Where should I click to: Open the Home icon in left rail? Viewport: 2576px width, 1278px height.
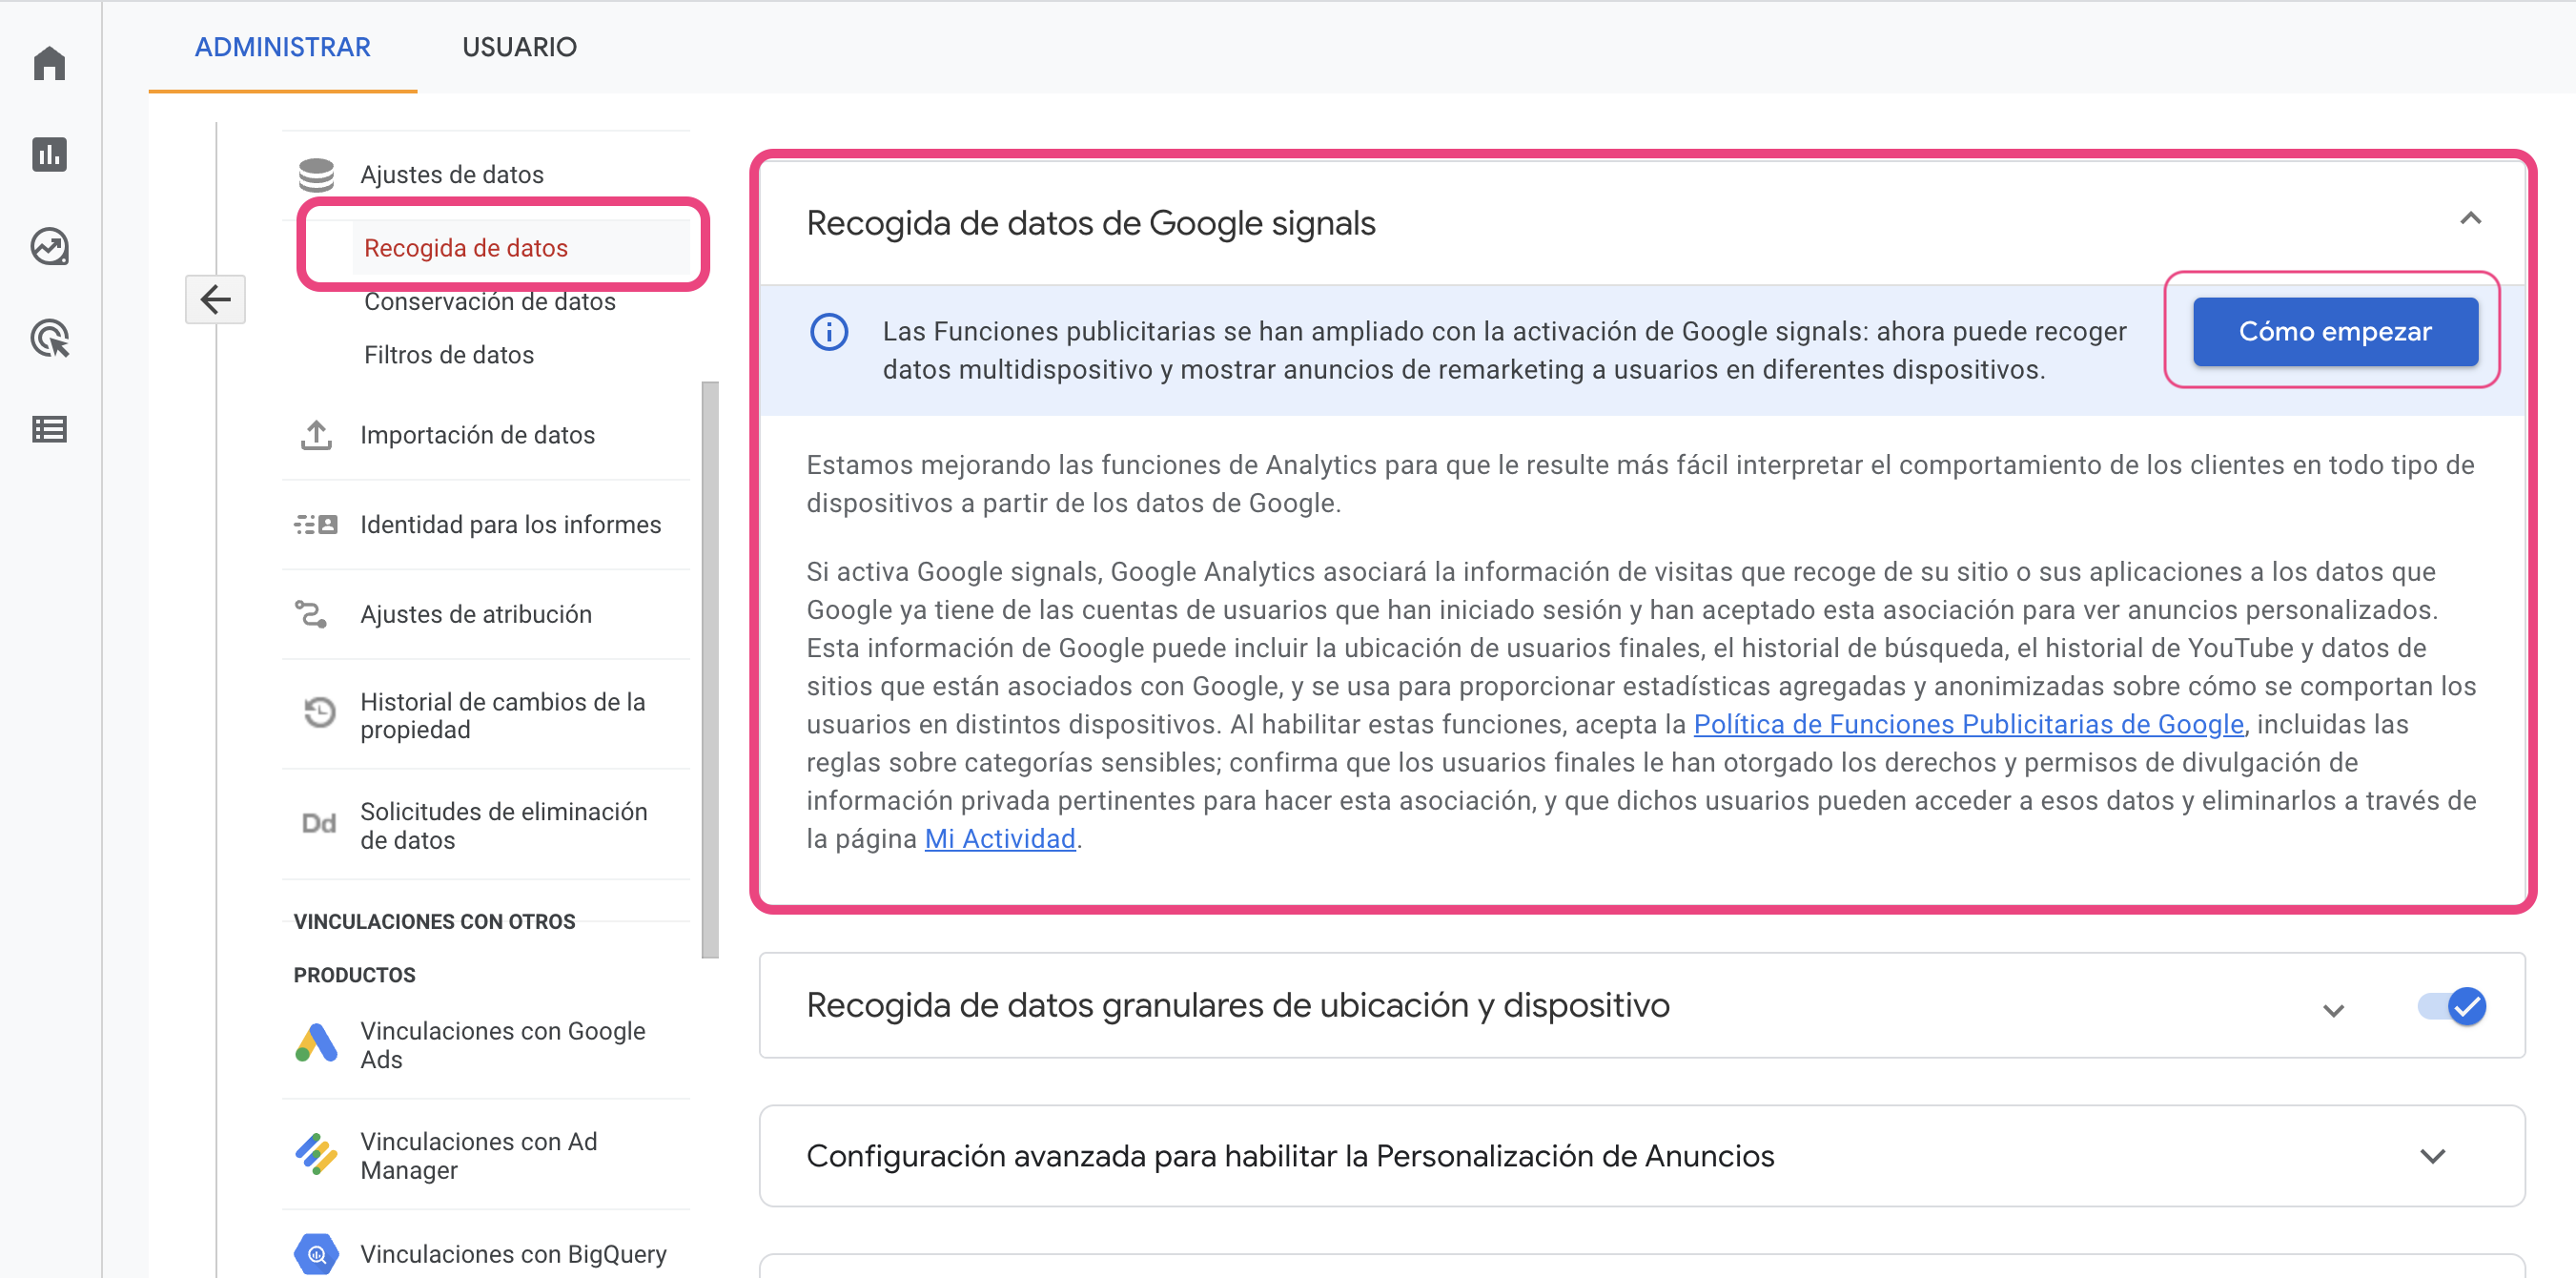click(x=49, y=63)
